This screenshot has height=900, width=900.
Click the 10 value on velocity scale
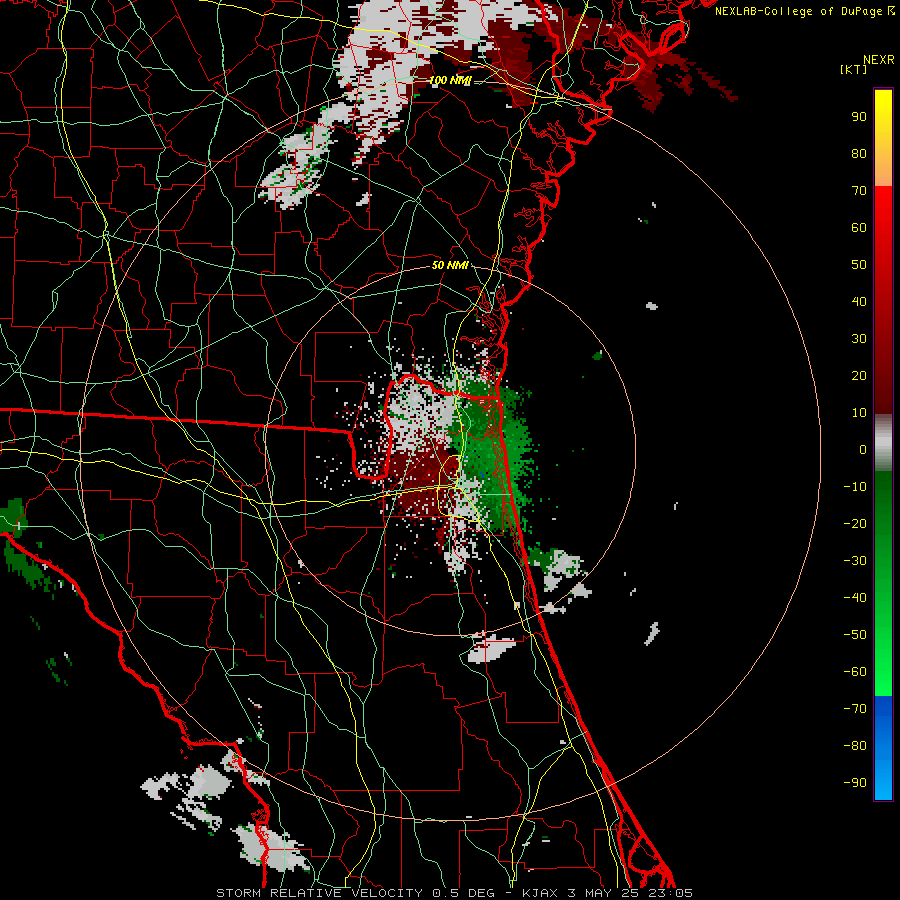tap(859, 413)
